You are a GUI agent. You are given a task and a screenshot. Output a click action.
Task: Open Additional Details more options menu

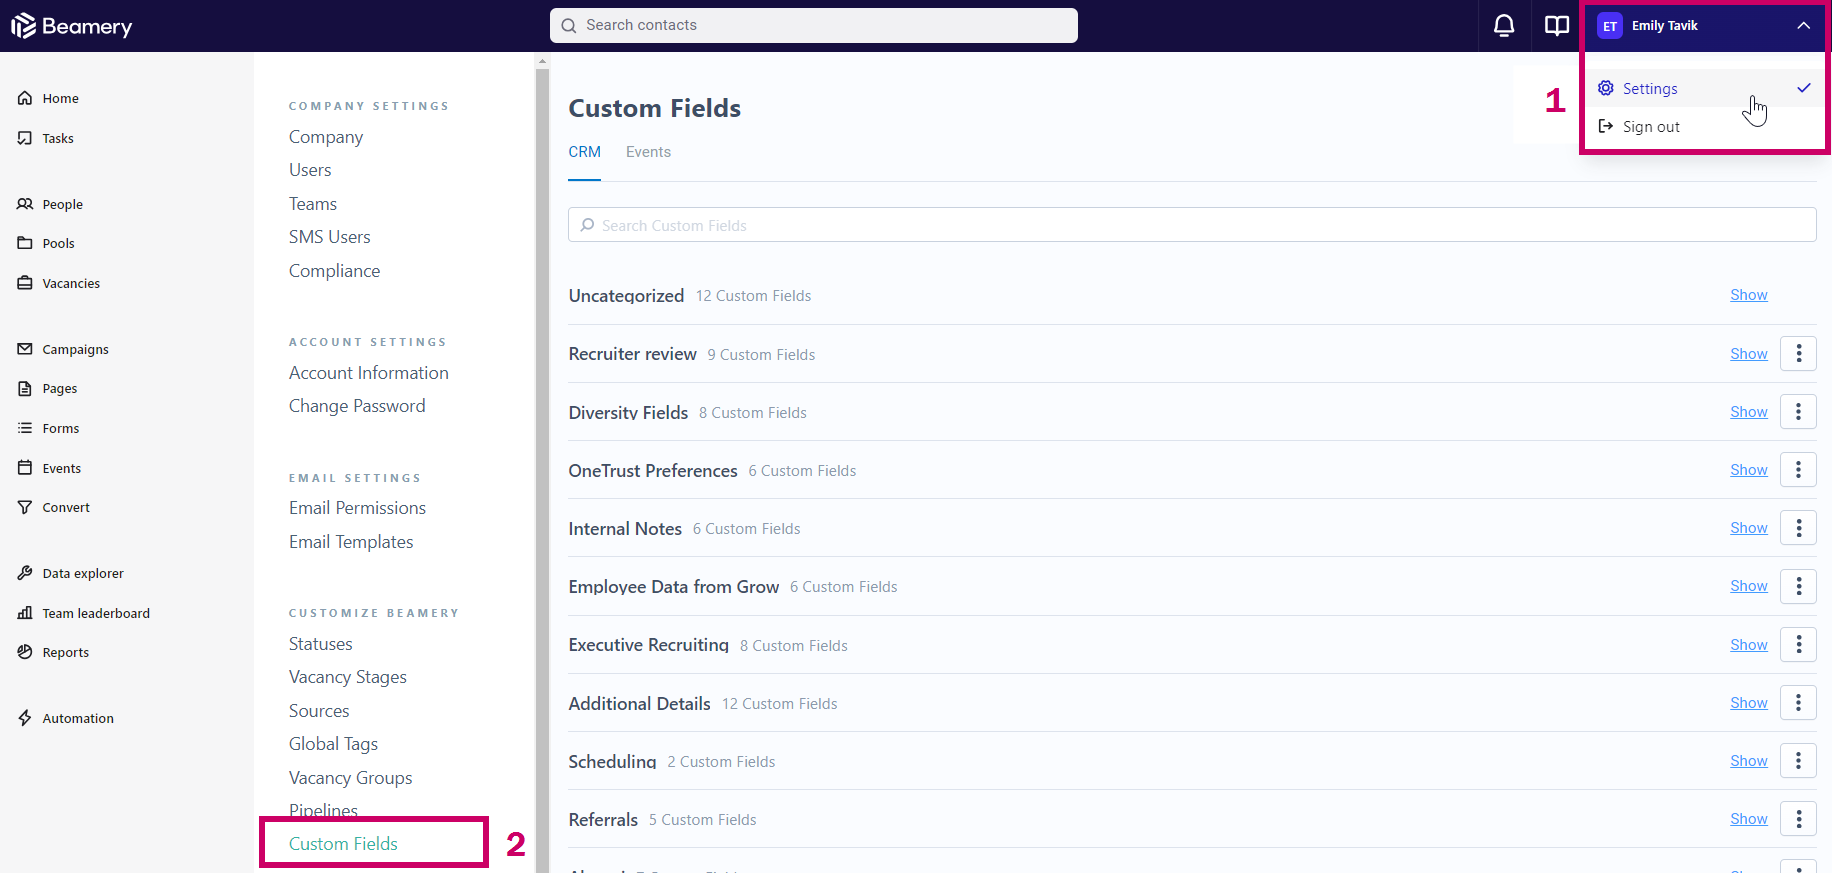(x=1798, y=702)
